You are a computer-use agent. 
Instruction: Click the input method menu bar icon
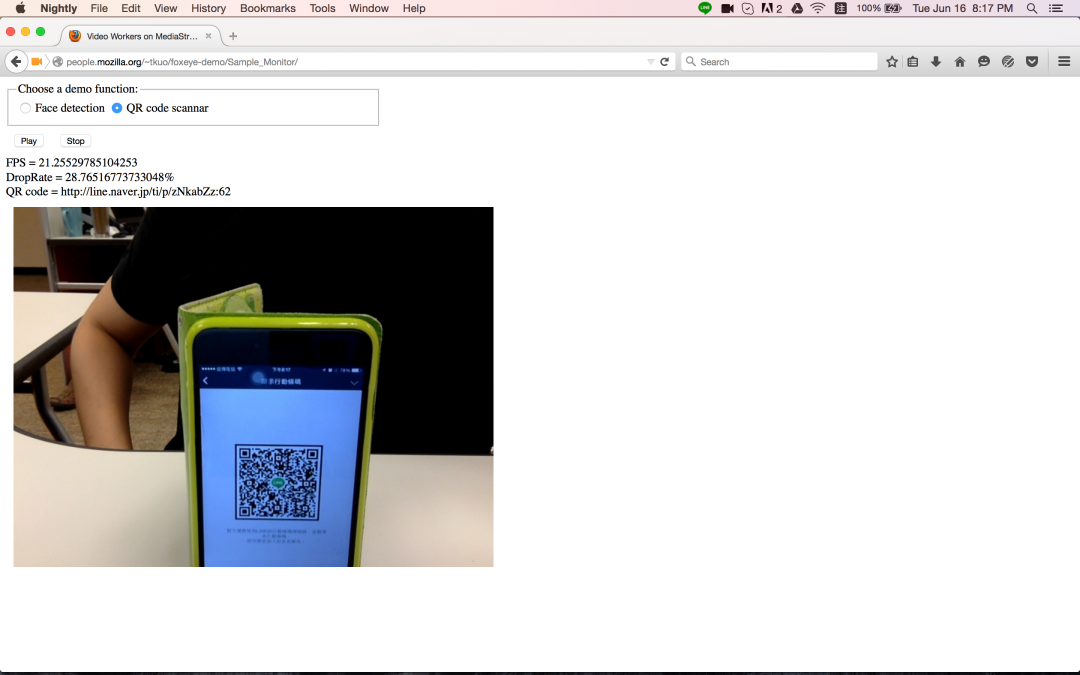tap(840, 8)
